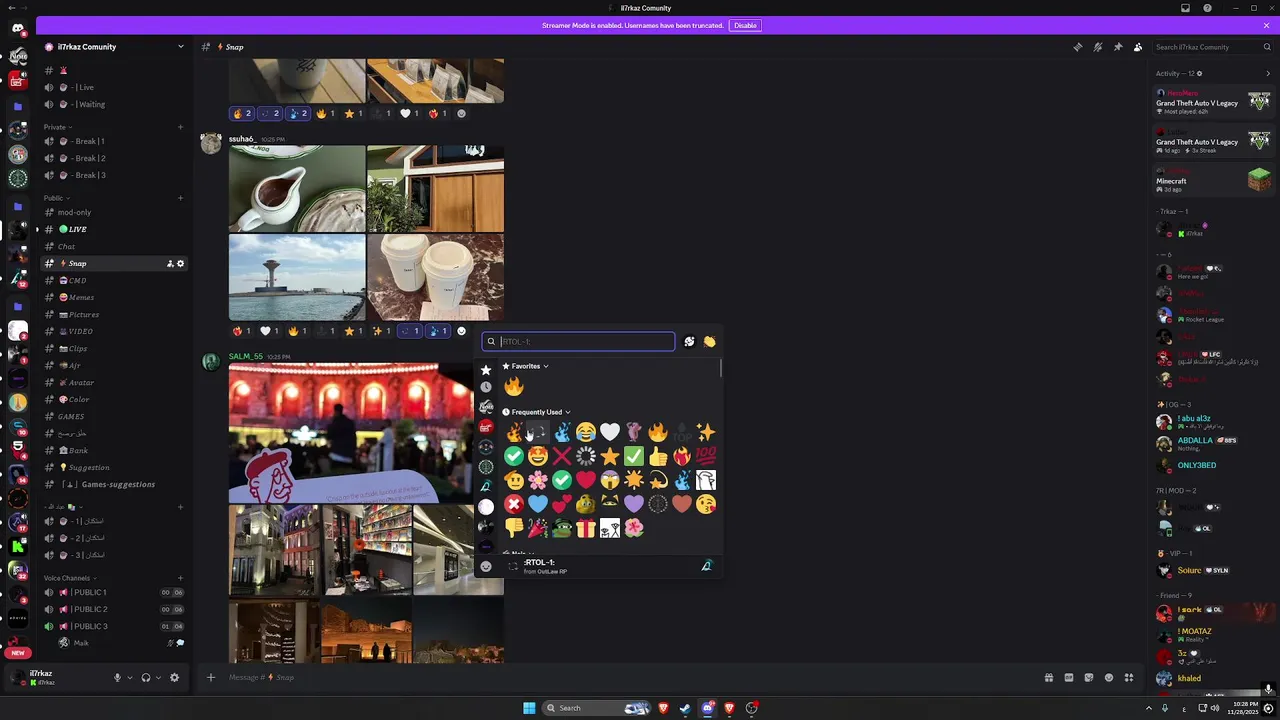Open pinned messages with the pin icon
The height and width of the screenshot is (720, 1280).
click(x=1118, y=47)
